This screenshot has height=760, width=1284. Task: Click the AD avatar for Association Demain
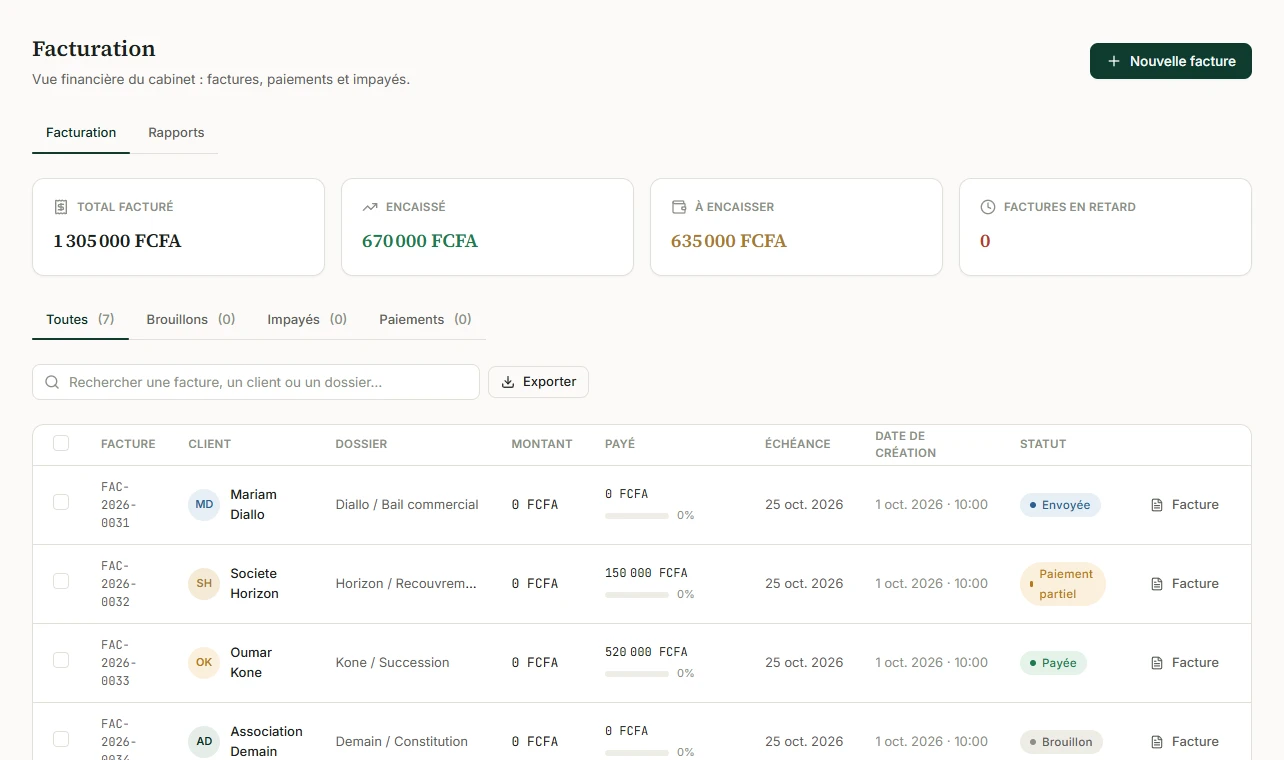point(204,741)
